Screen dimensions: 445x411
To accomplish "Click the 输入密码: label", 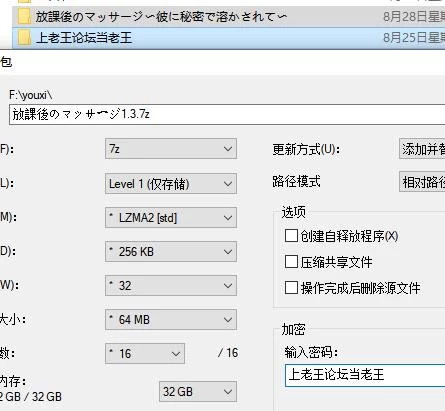I will tap(311, 352).
